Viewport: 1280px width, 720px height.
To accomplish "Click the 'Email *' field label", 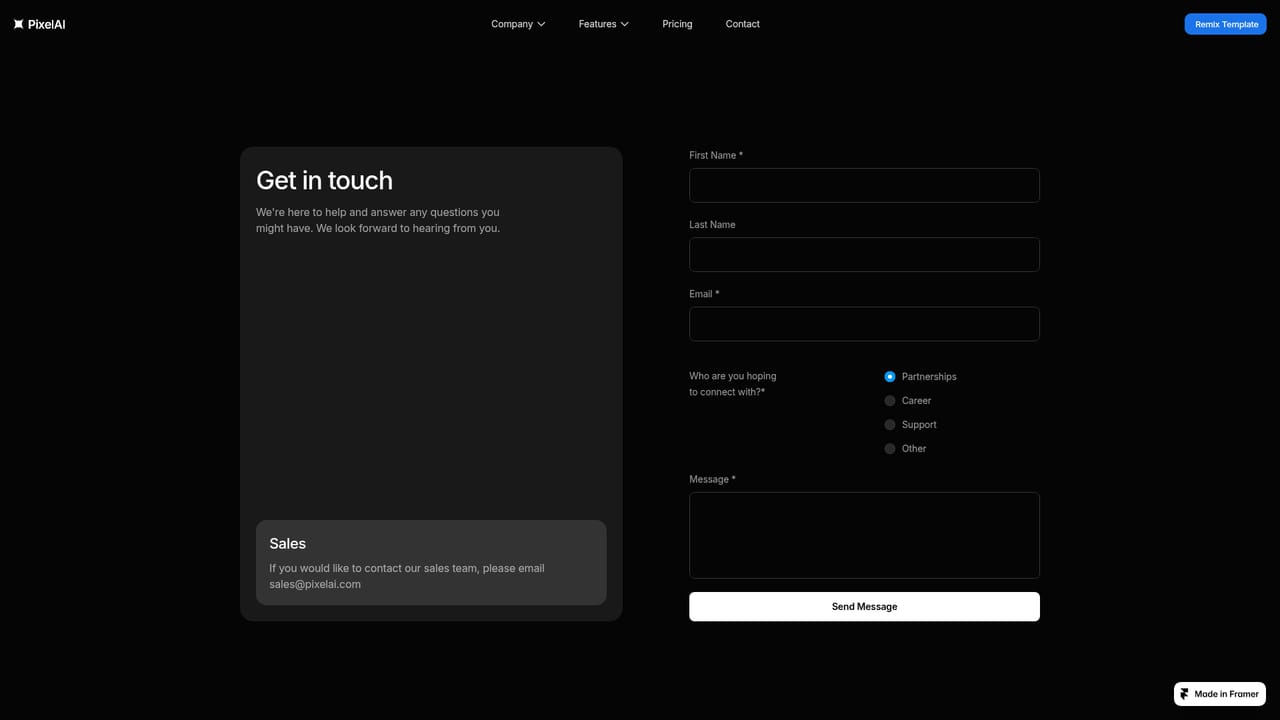I will pyautogui.click(x=704, y=294).
